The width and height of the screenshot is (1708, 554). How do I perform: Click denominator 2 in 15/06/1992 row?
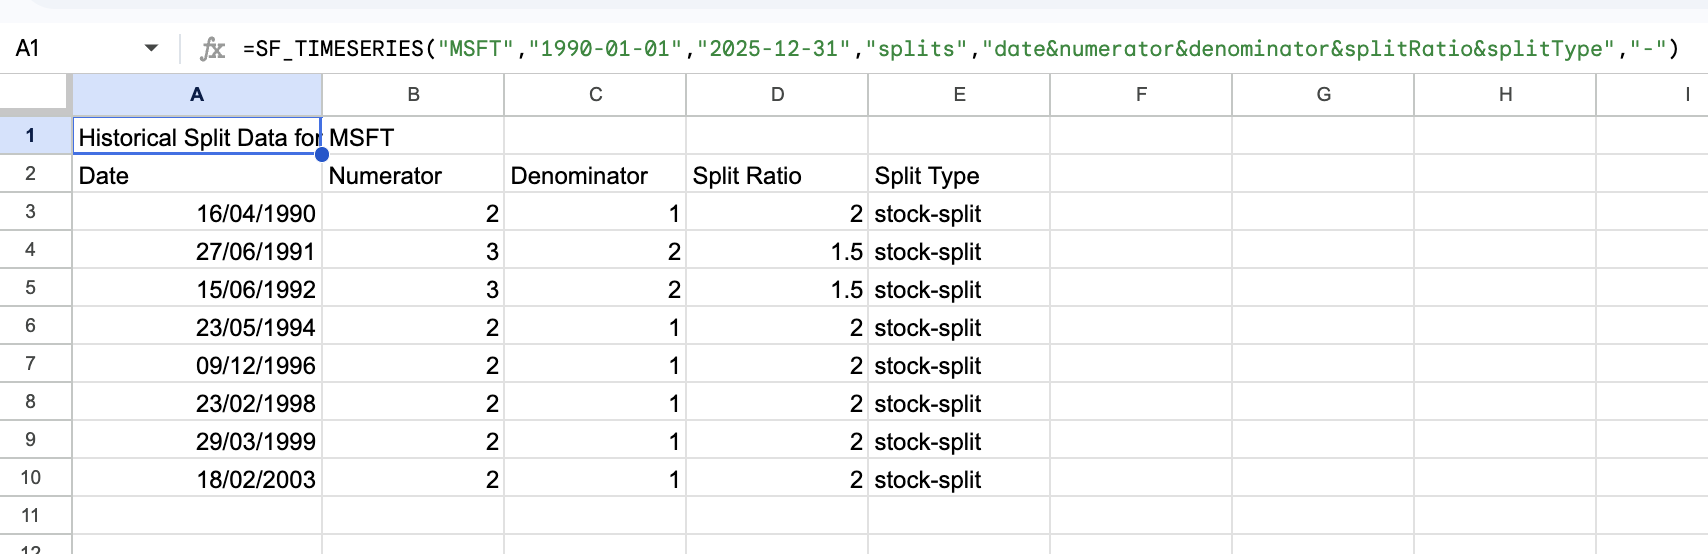(x=595, y=288)
